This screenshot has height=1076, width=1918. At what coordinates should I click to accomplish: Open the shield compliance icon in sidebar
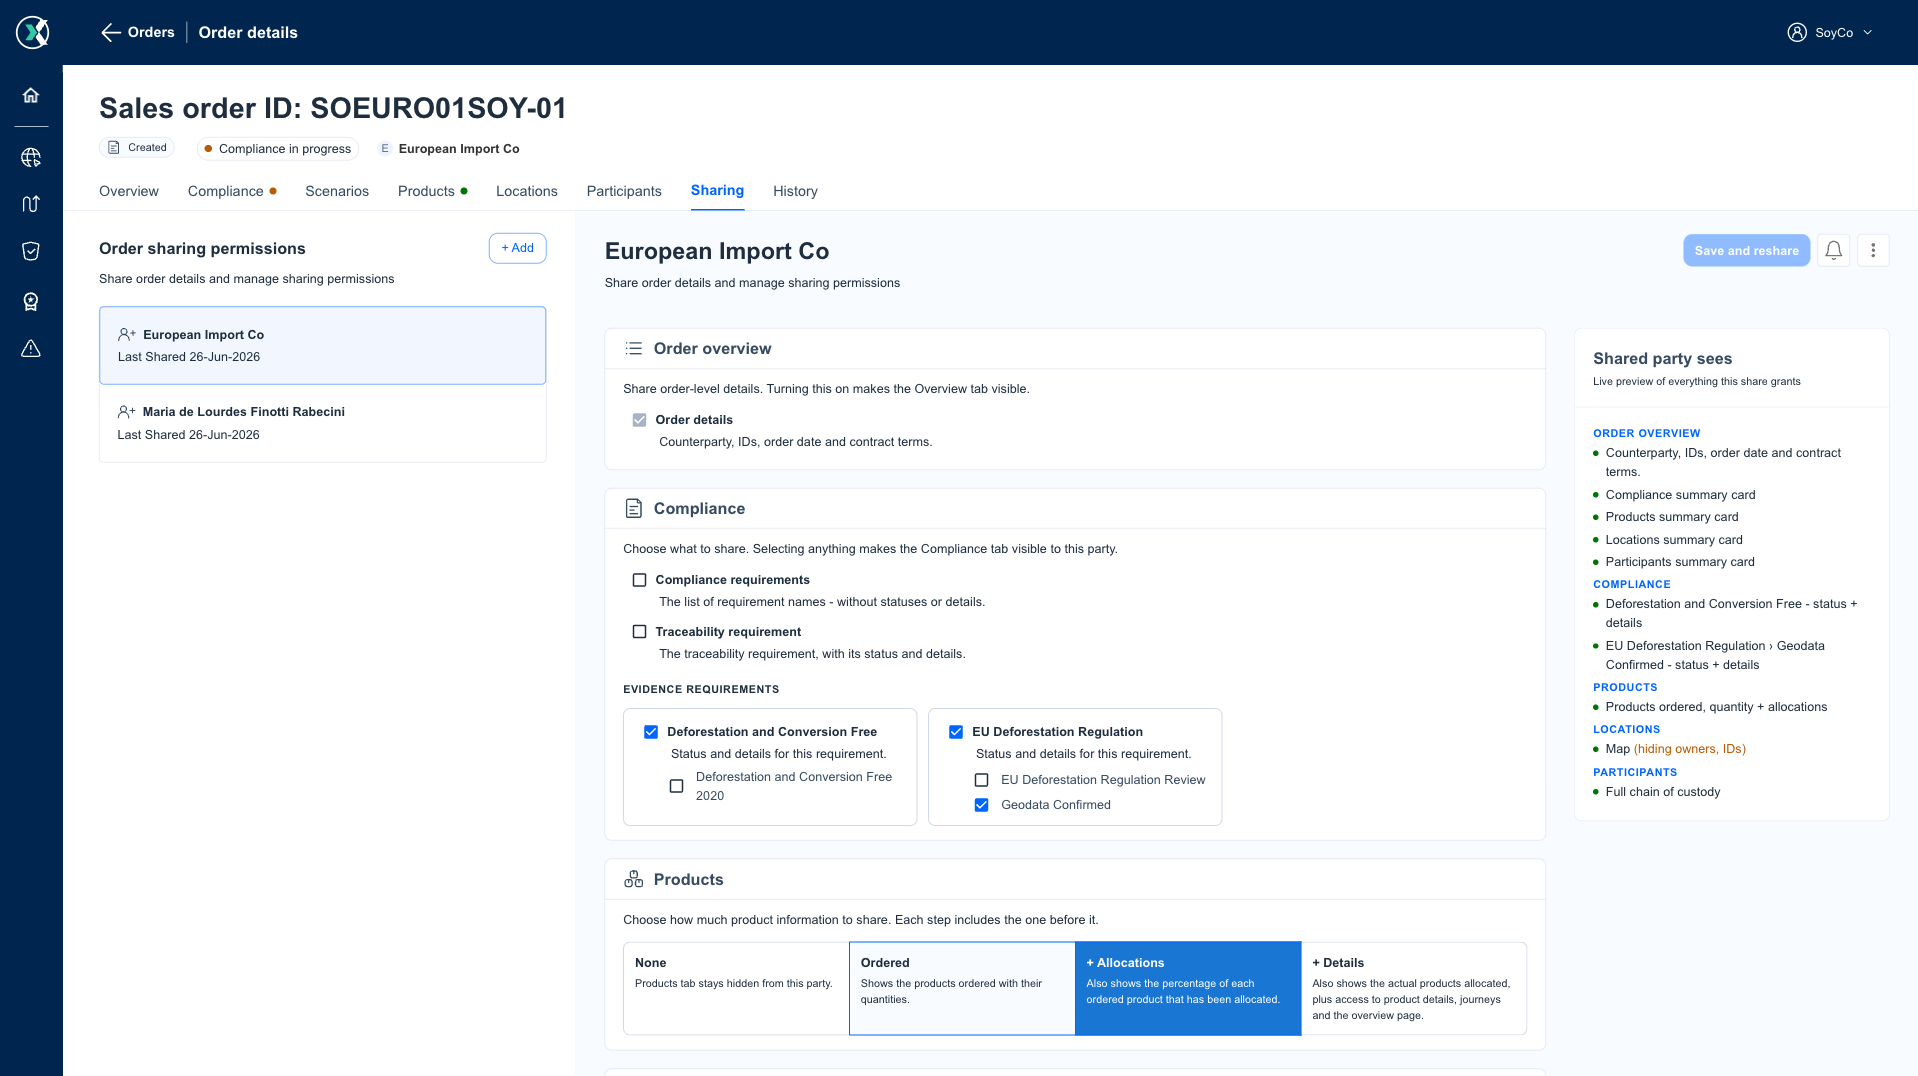pos(31,251)
